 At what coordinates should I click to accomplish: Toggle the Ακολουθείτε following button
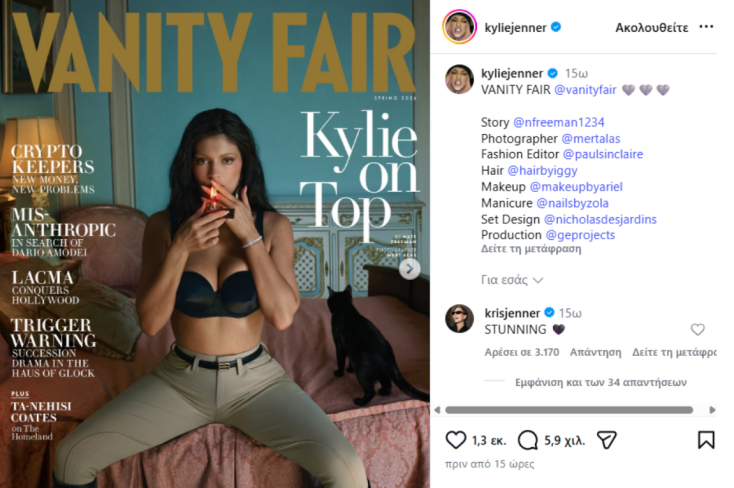click(652, 28)
